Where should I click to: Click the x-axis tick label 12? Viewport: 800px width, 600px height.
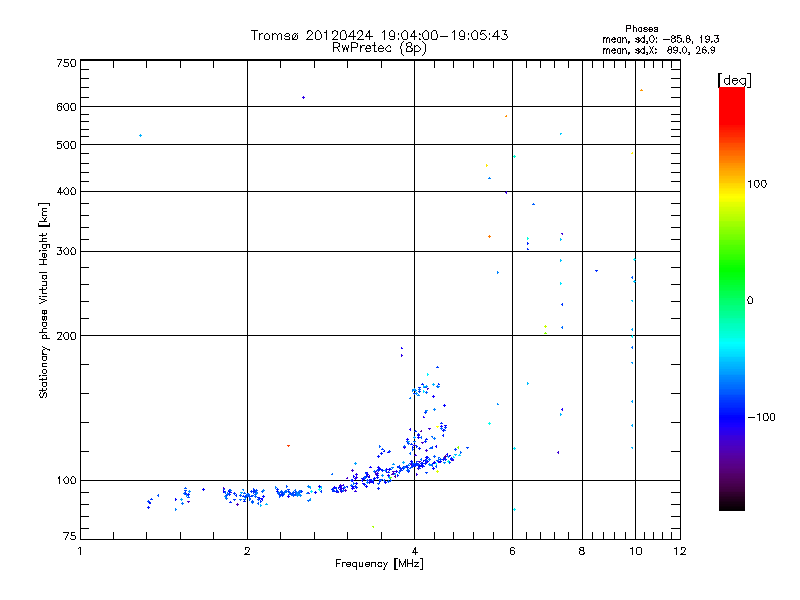pos(680,551)
